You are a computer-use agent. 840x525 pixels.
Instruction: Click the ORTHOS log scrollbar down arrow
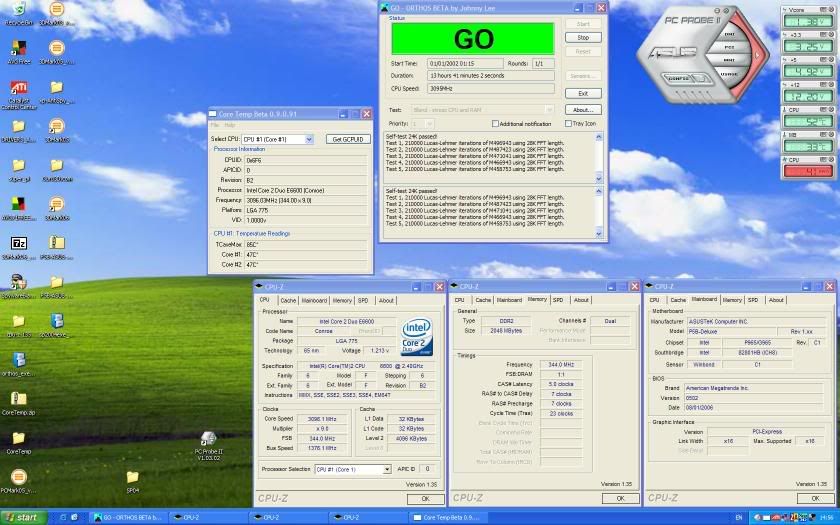[x=599, y=179]
